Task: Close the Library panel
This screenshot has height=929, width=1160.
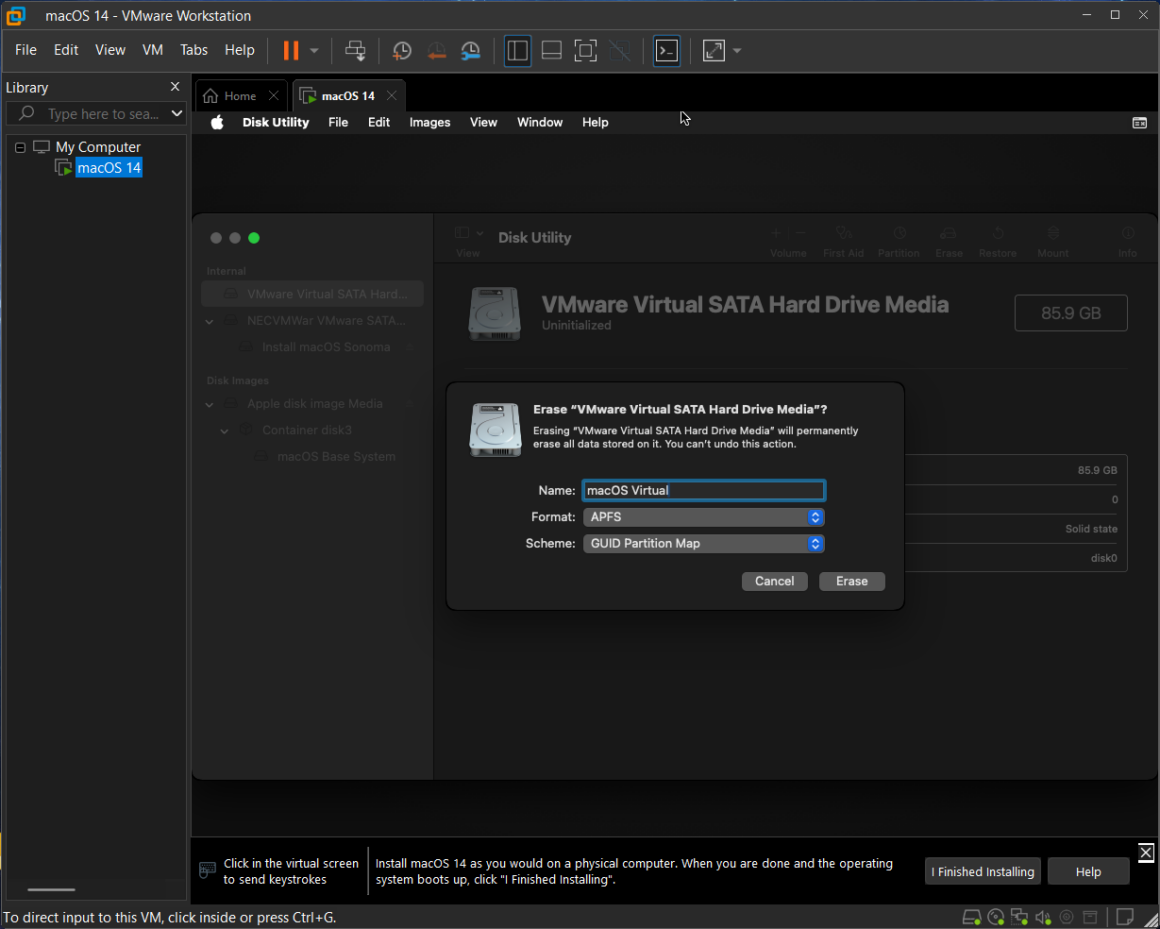Action: (x=175, y=87)
